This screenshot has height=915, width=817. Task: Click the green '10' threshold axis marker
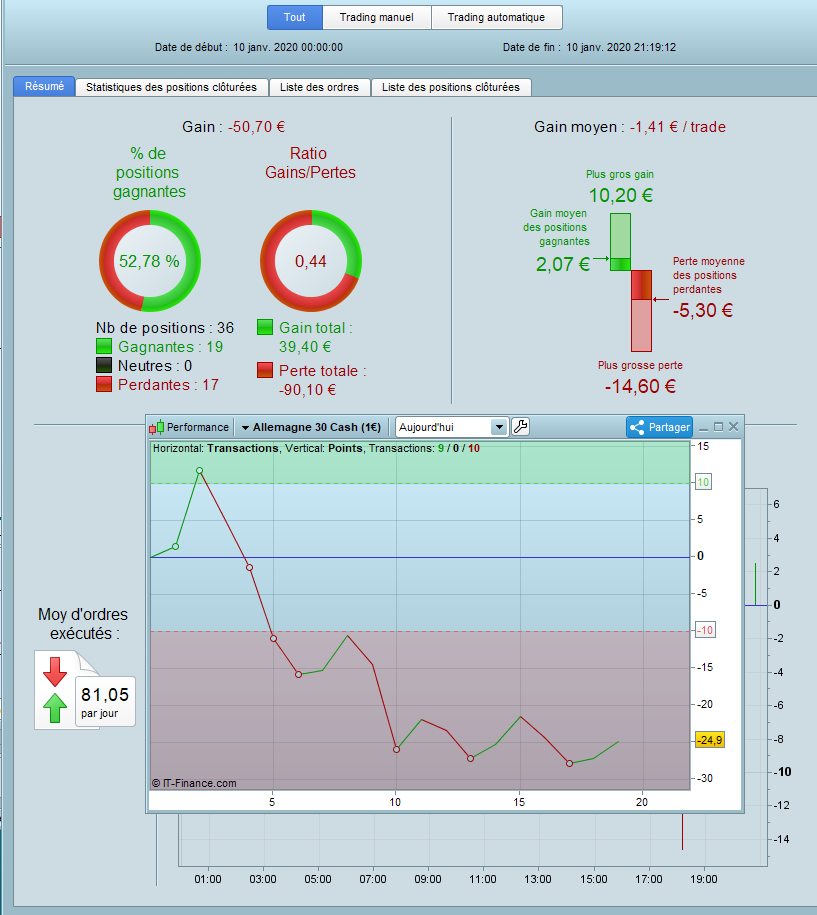point(703,482)
